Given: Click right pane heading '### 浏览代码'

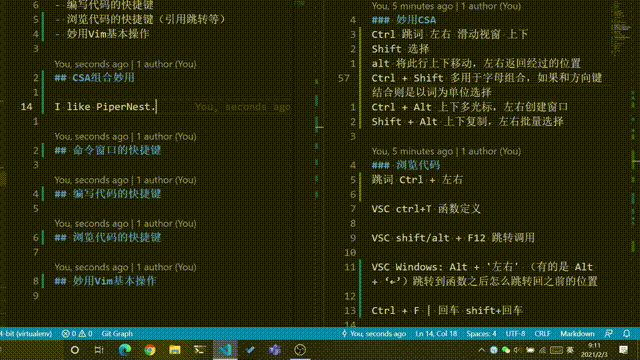Looking at the screenshot, I should click(406, 165).
